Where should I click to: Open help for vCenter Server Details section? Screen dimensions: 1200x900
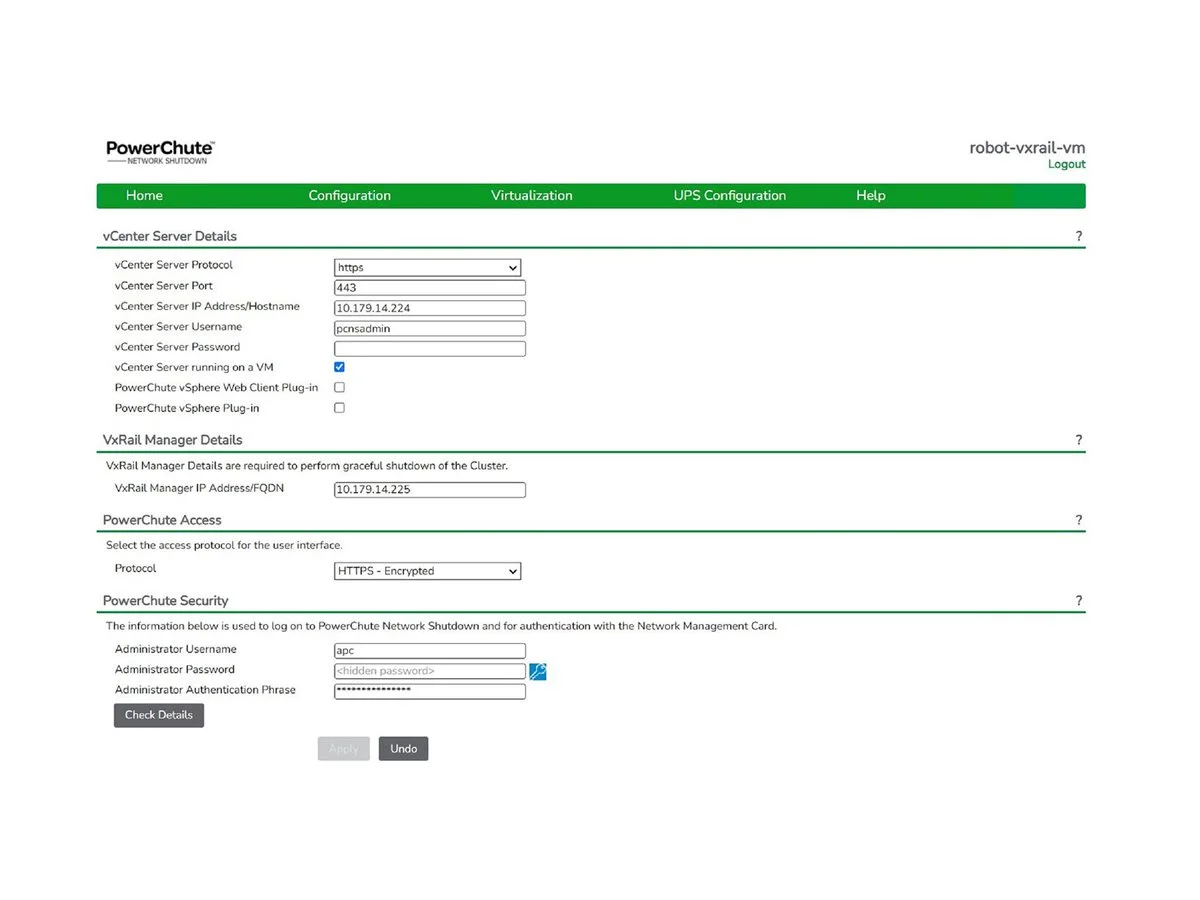pos(1078,236)
